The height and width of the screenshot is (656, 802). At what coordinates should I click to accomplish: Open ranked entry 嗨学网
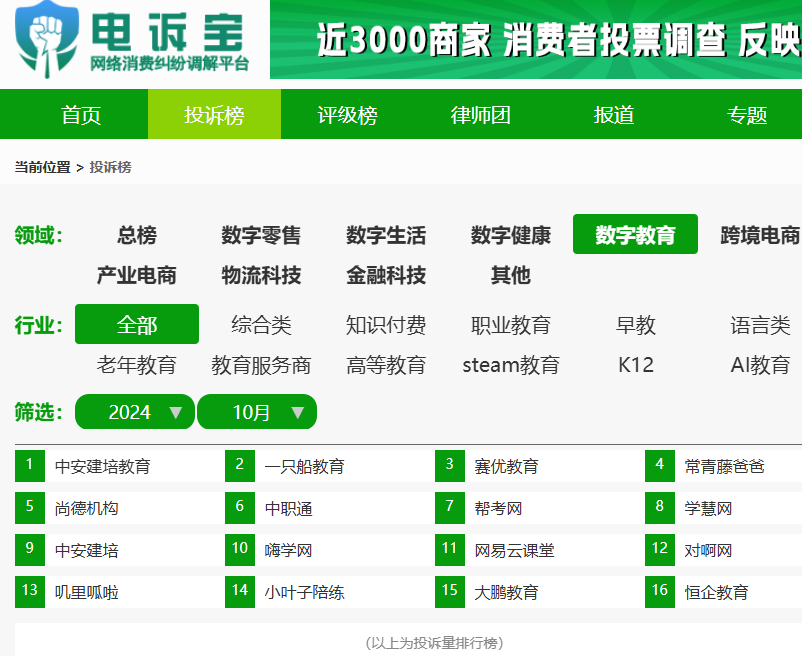[x=288, y=550]
